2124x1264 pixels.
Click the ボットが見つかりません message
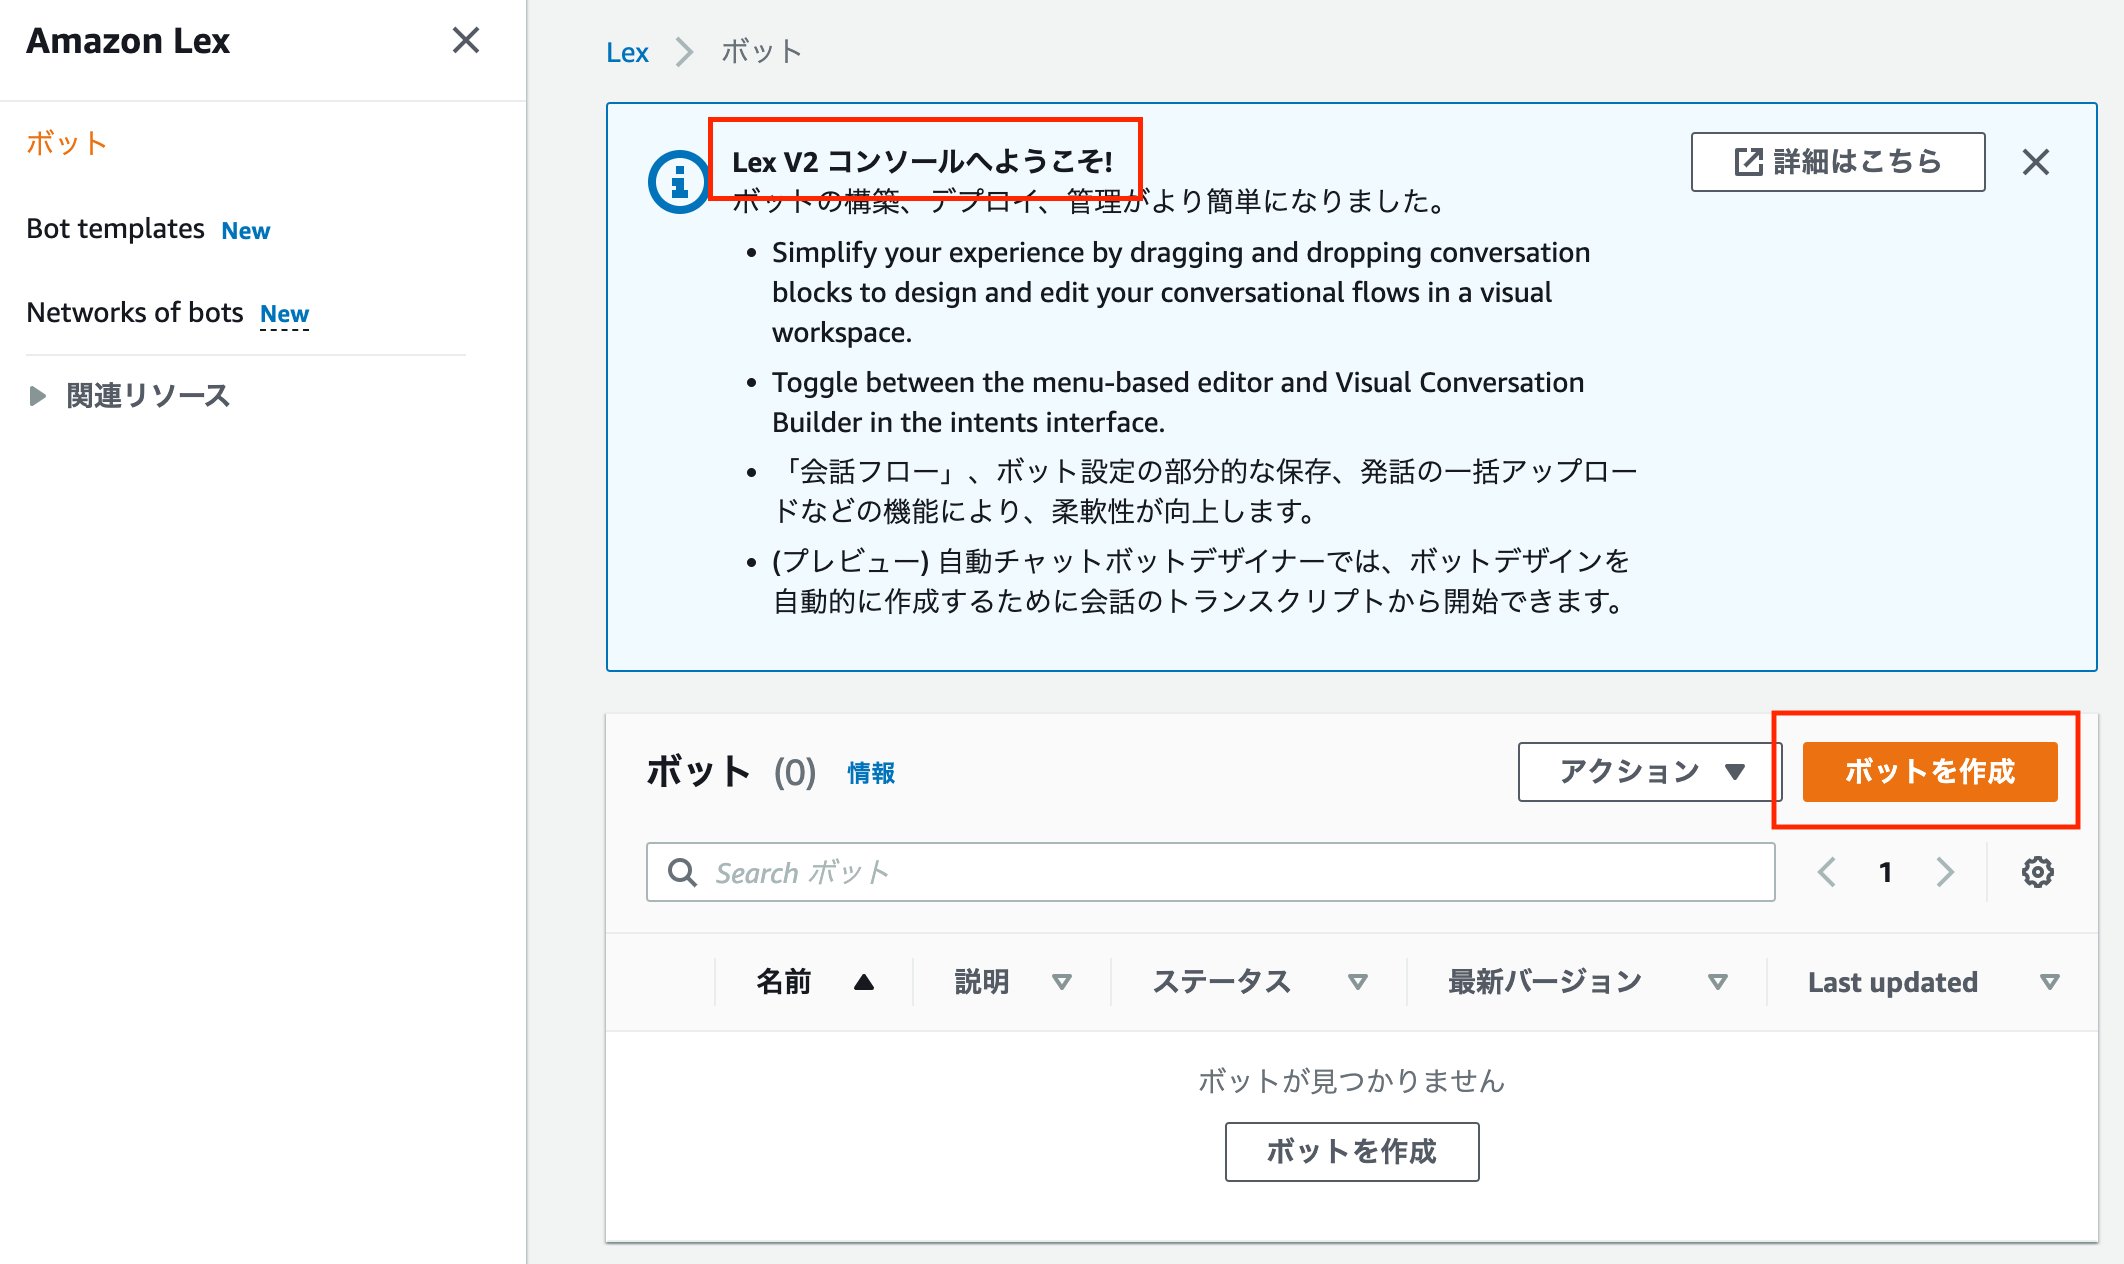pyautogui.click(x=1352, y=1081)
